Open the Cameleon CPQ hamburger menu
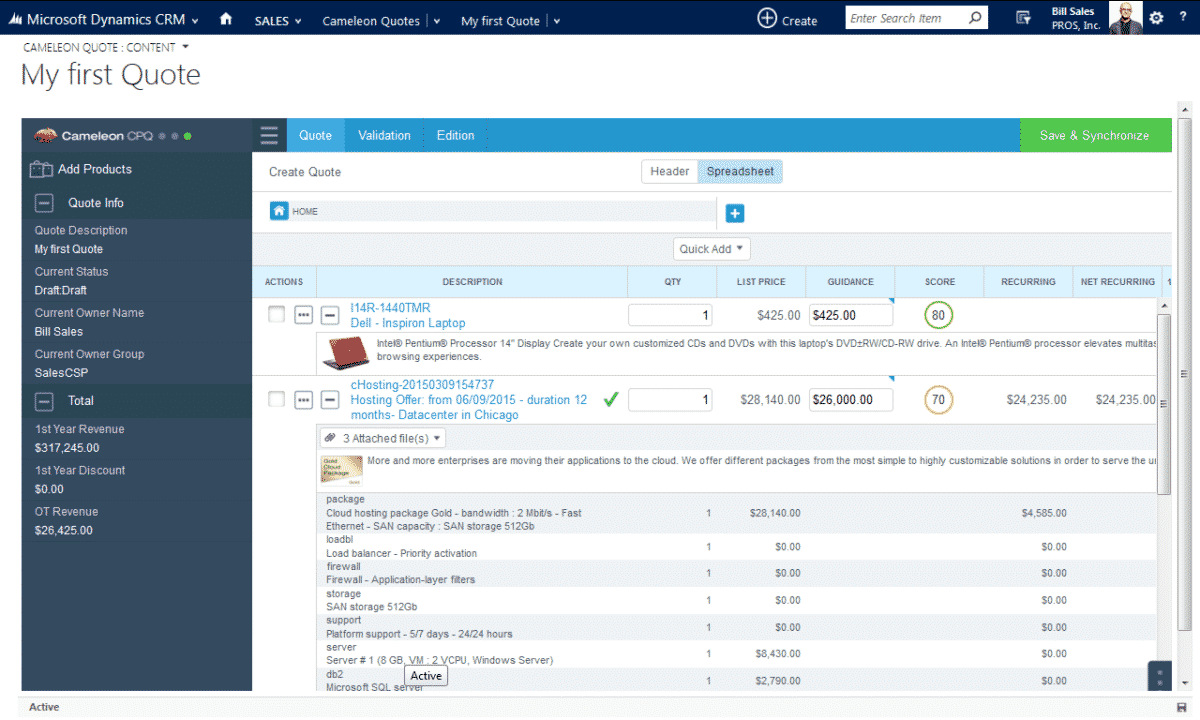This screenshot has height=720, width=1200. pyautogui.click(x=268, y=135)
